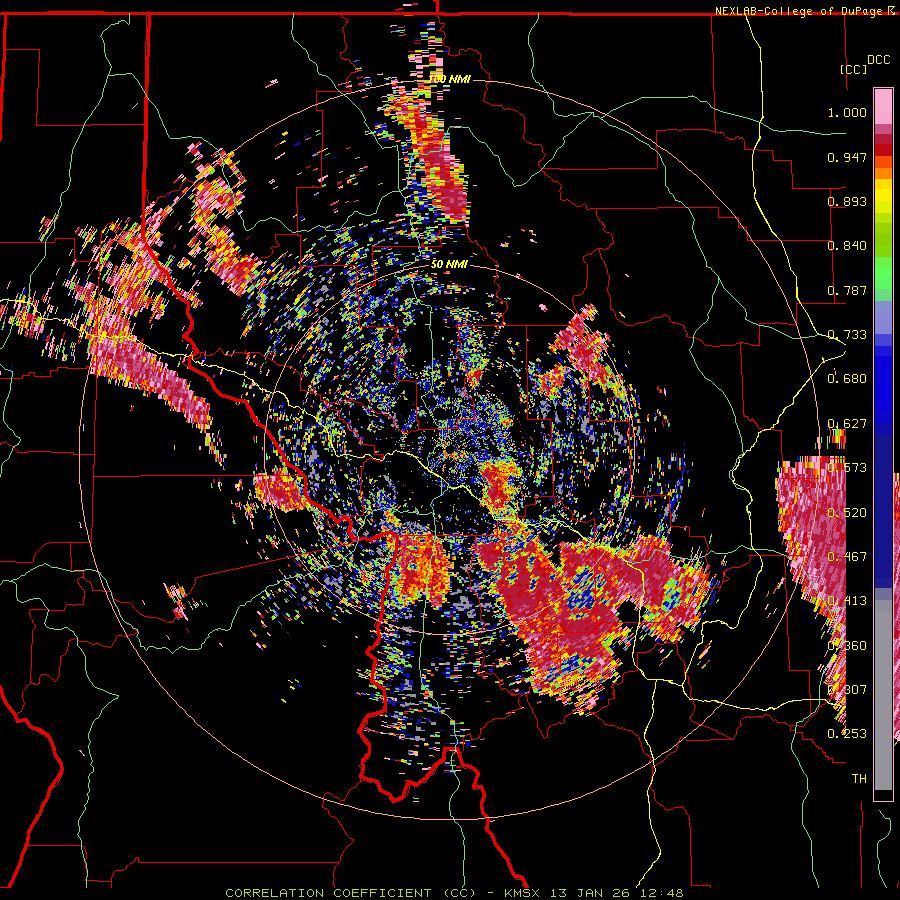Click the 0.893 scale value
Screen dimensions: 900x900
[847, 201]
